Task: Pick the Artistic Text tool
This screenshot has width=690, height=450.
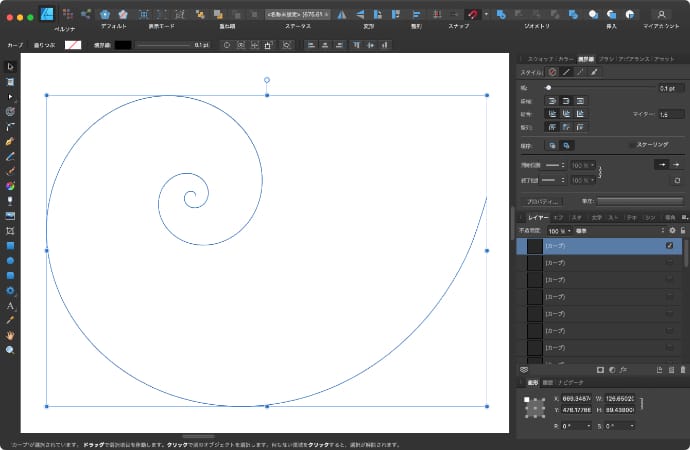Action: (10, 306)
